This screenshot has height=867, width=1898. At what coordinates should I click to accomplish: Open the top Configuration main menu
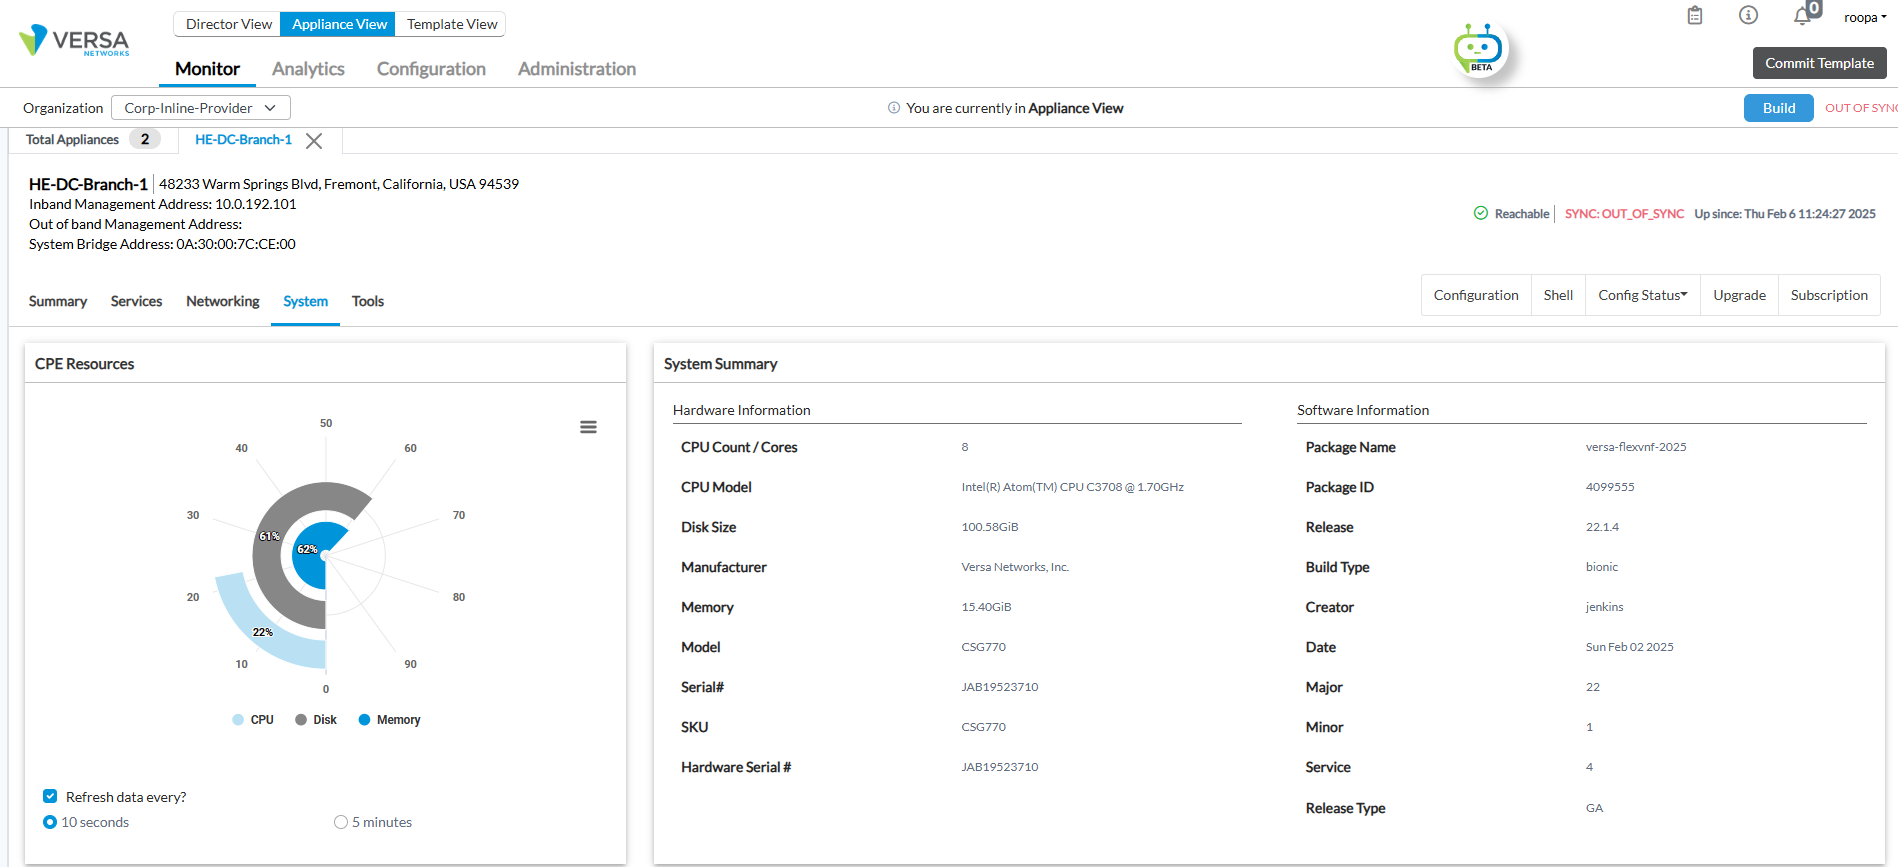click(x=431, y=69)
